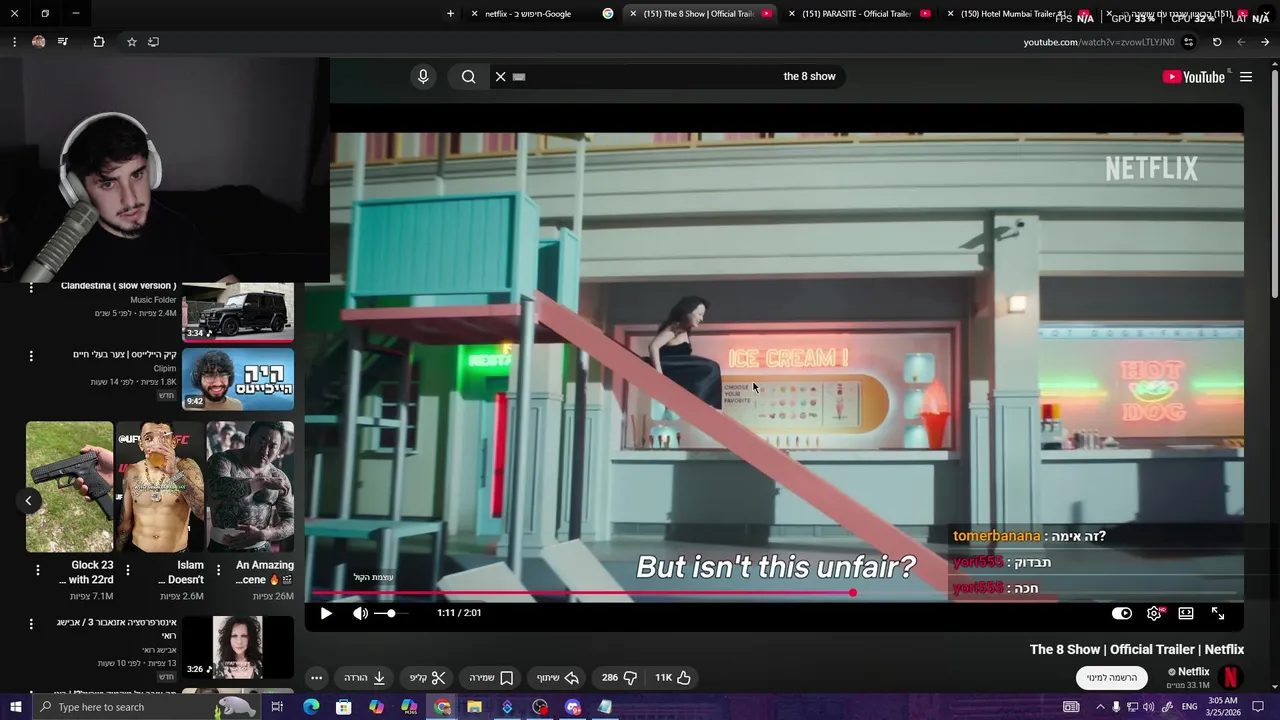Image resolution: width=1280 pixels, height=720 pixels.
Task: Adjust the YouTube volume slider
Action: 390,613
